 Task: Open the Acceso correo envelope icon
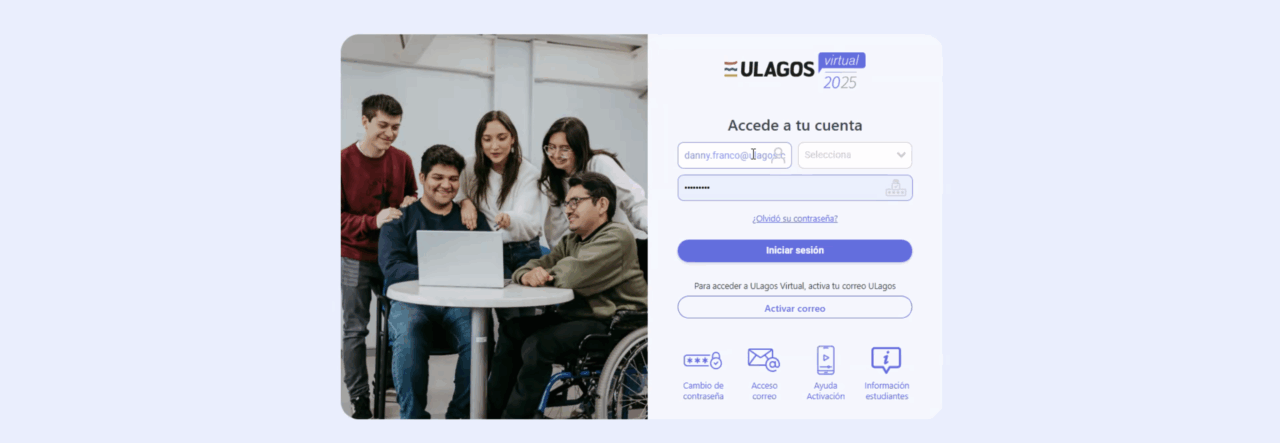(x=764, y=360)
